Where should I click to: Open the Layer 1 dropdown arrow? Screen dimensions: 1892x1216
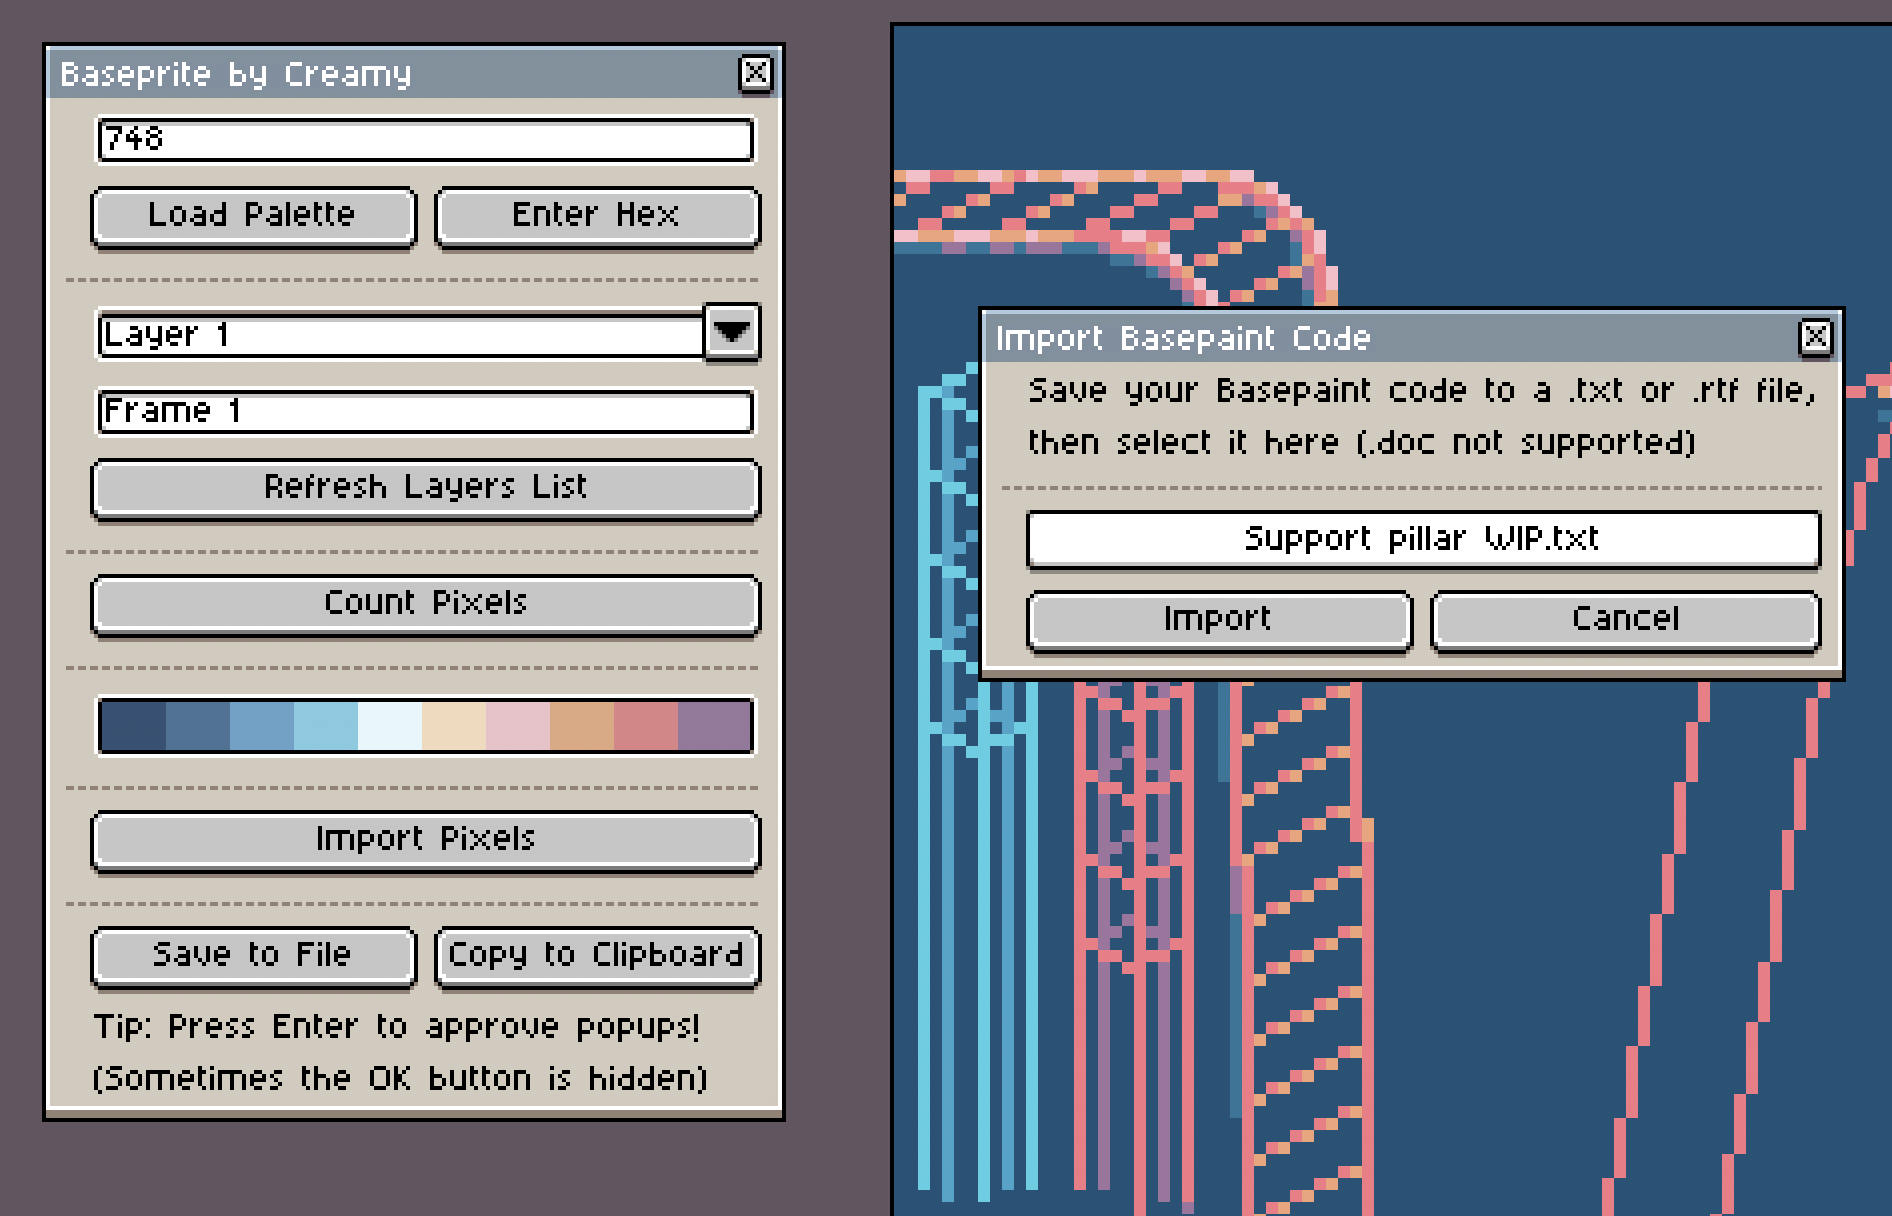(732, 332)
